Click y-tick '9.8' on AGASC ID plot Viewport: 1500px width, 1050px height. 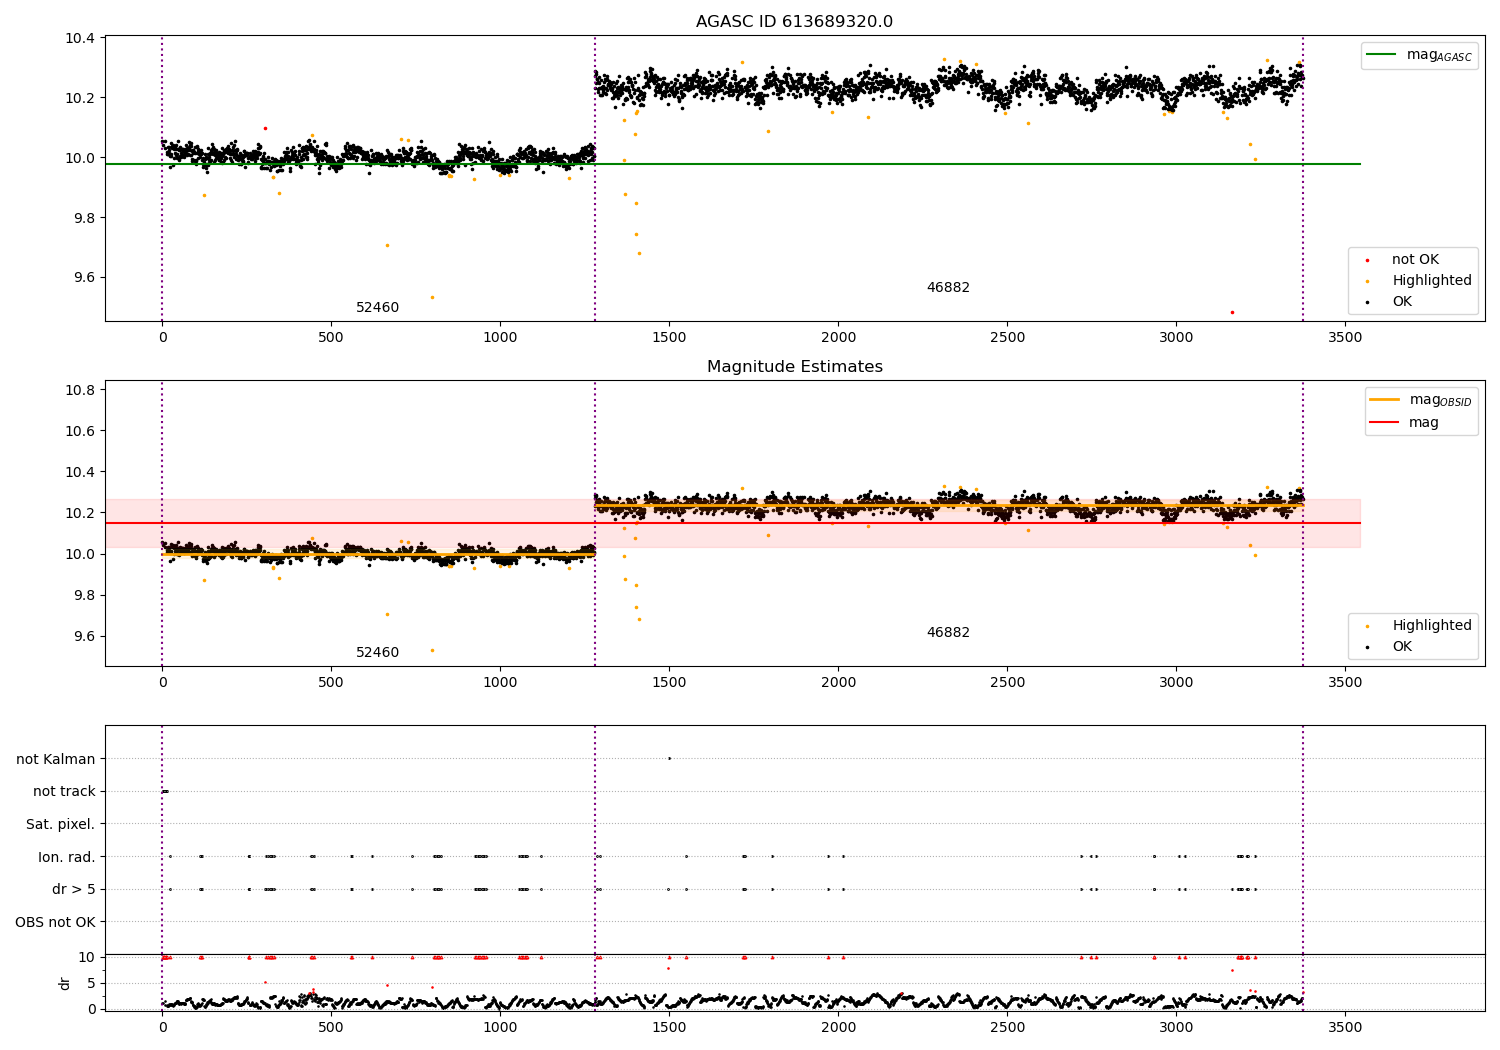[83, 218]
